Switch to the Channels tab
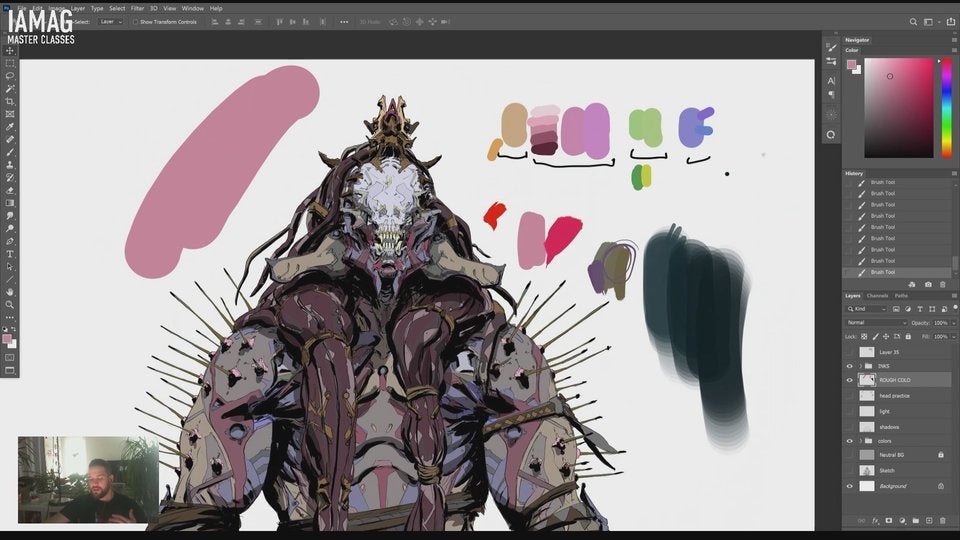960x540 pixels. [x=876, y=296]
